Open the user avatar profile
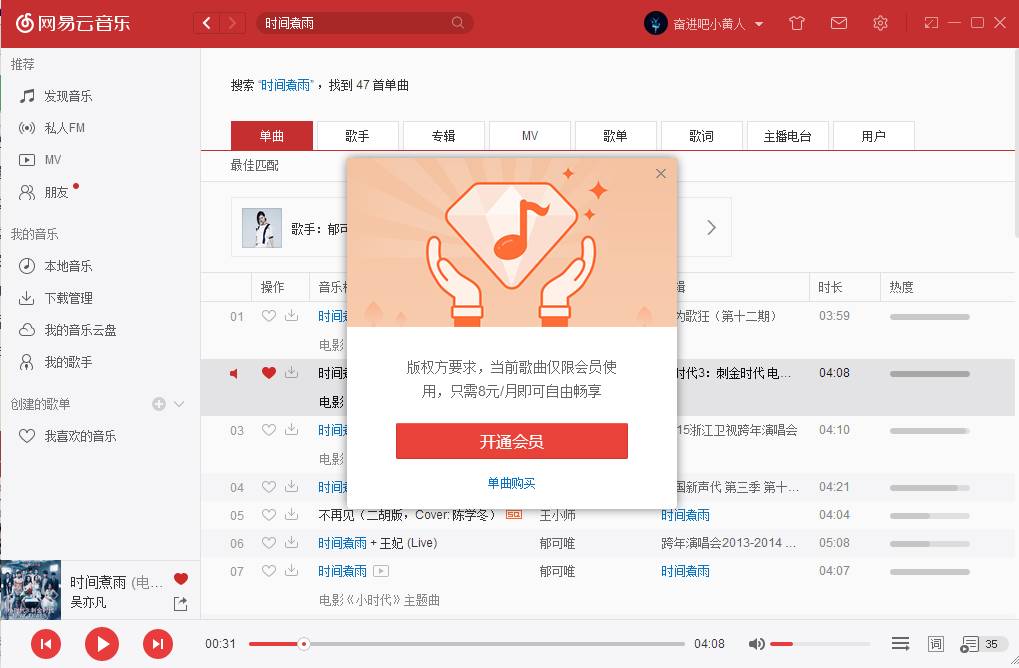Image resolution: width=1019 pixels, height=668 pixels. click(x=655, y=23)
